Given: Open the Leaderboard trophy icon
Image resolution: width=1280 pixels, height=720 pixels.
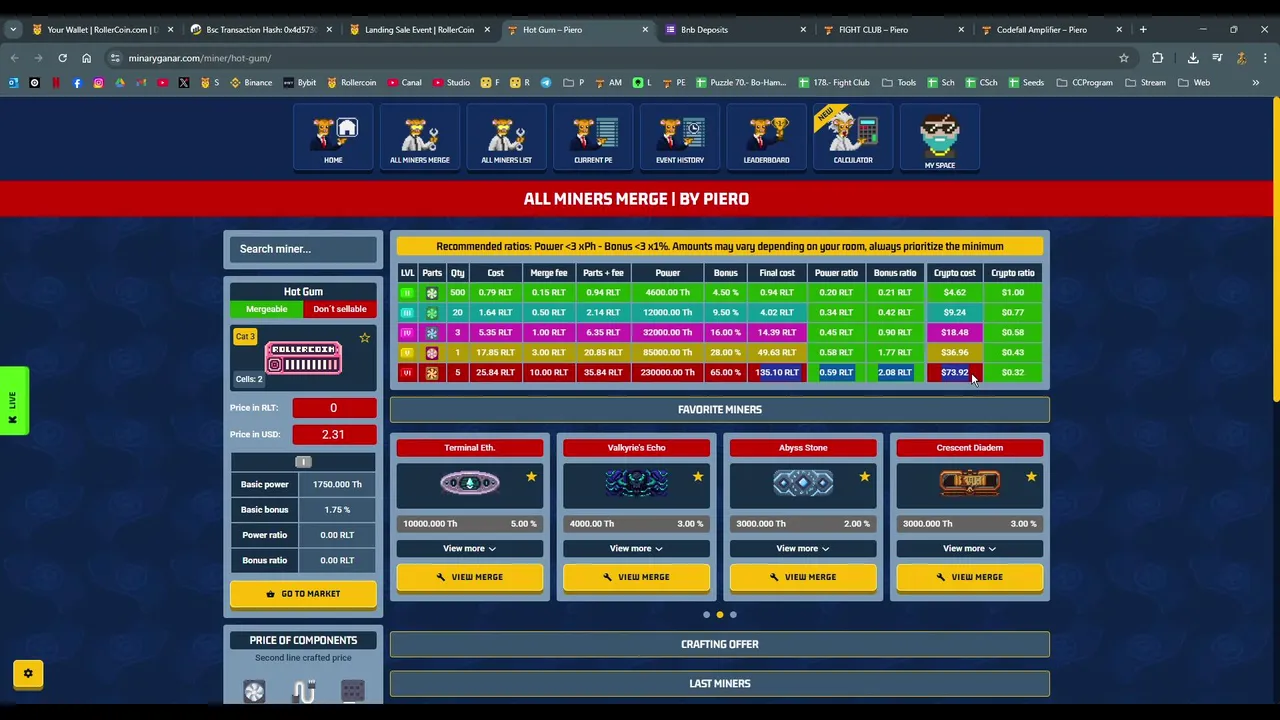Looking at the screenshot, I should 766,138.
